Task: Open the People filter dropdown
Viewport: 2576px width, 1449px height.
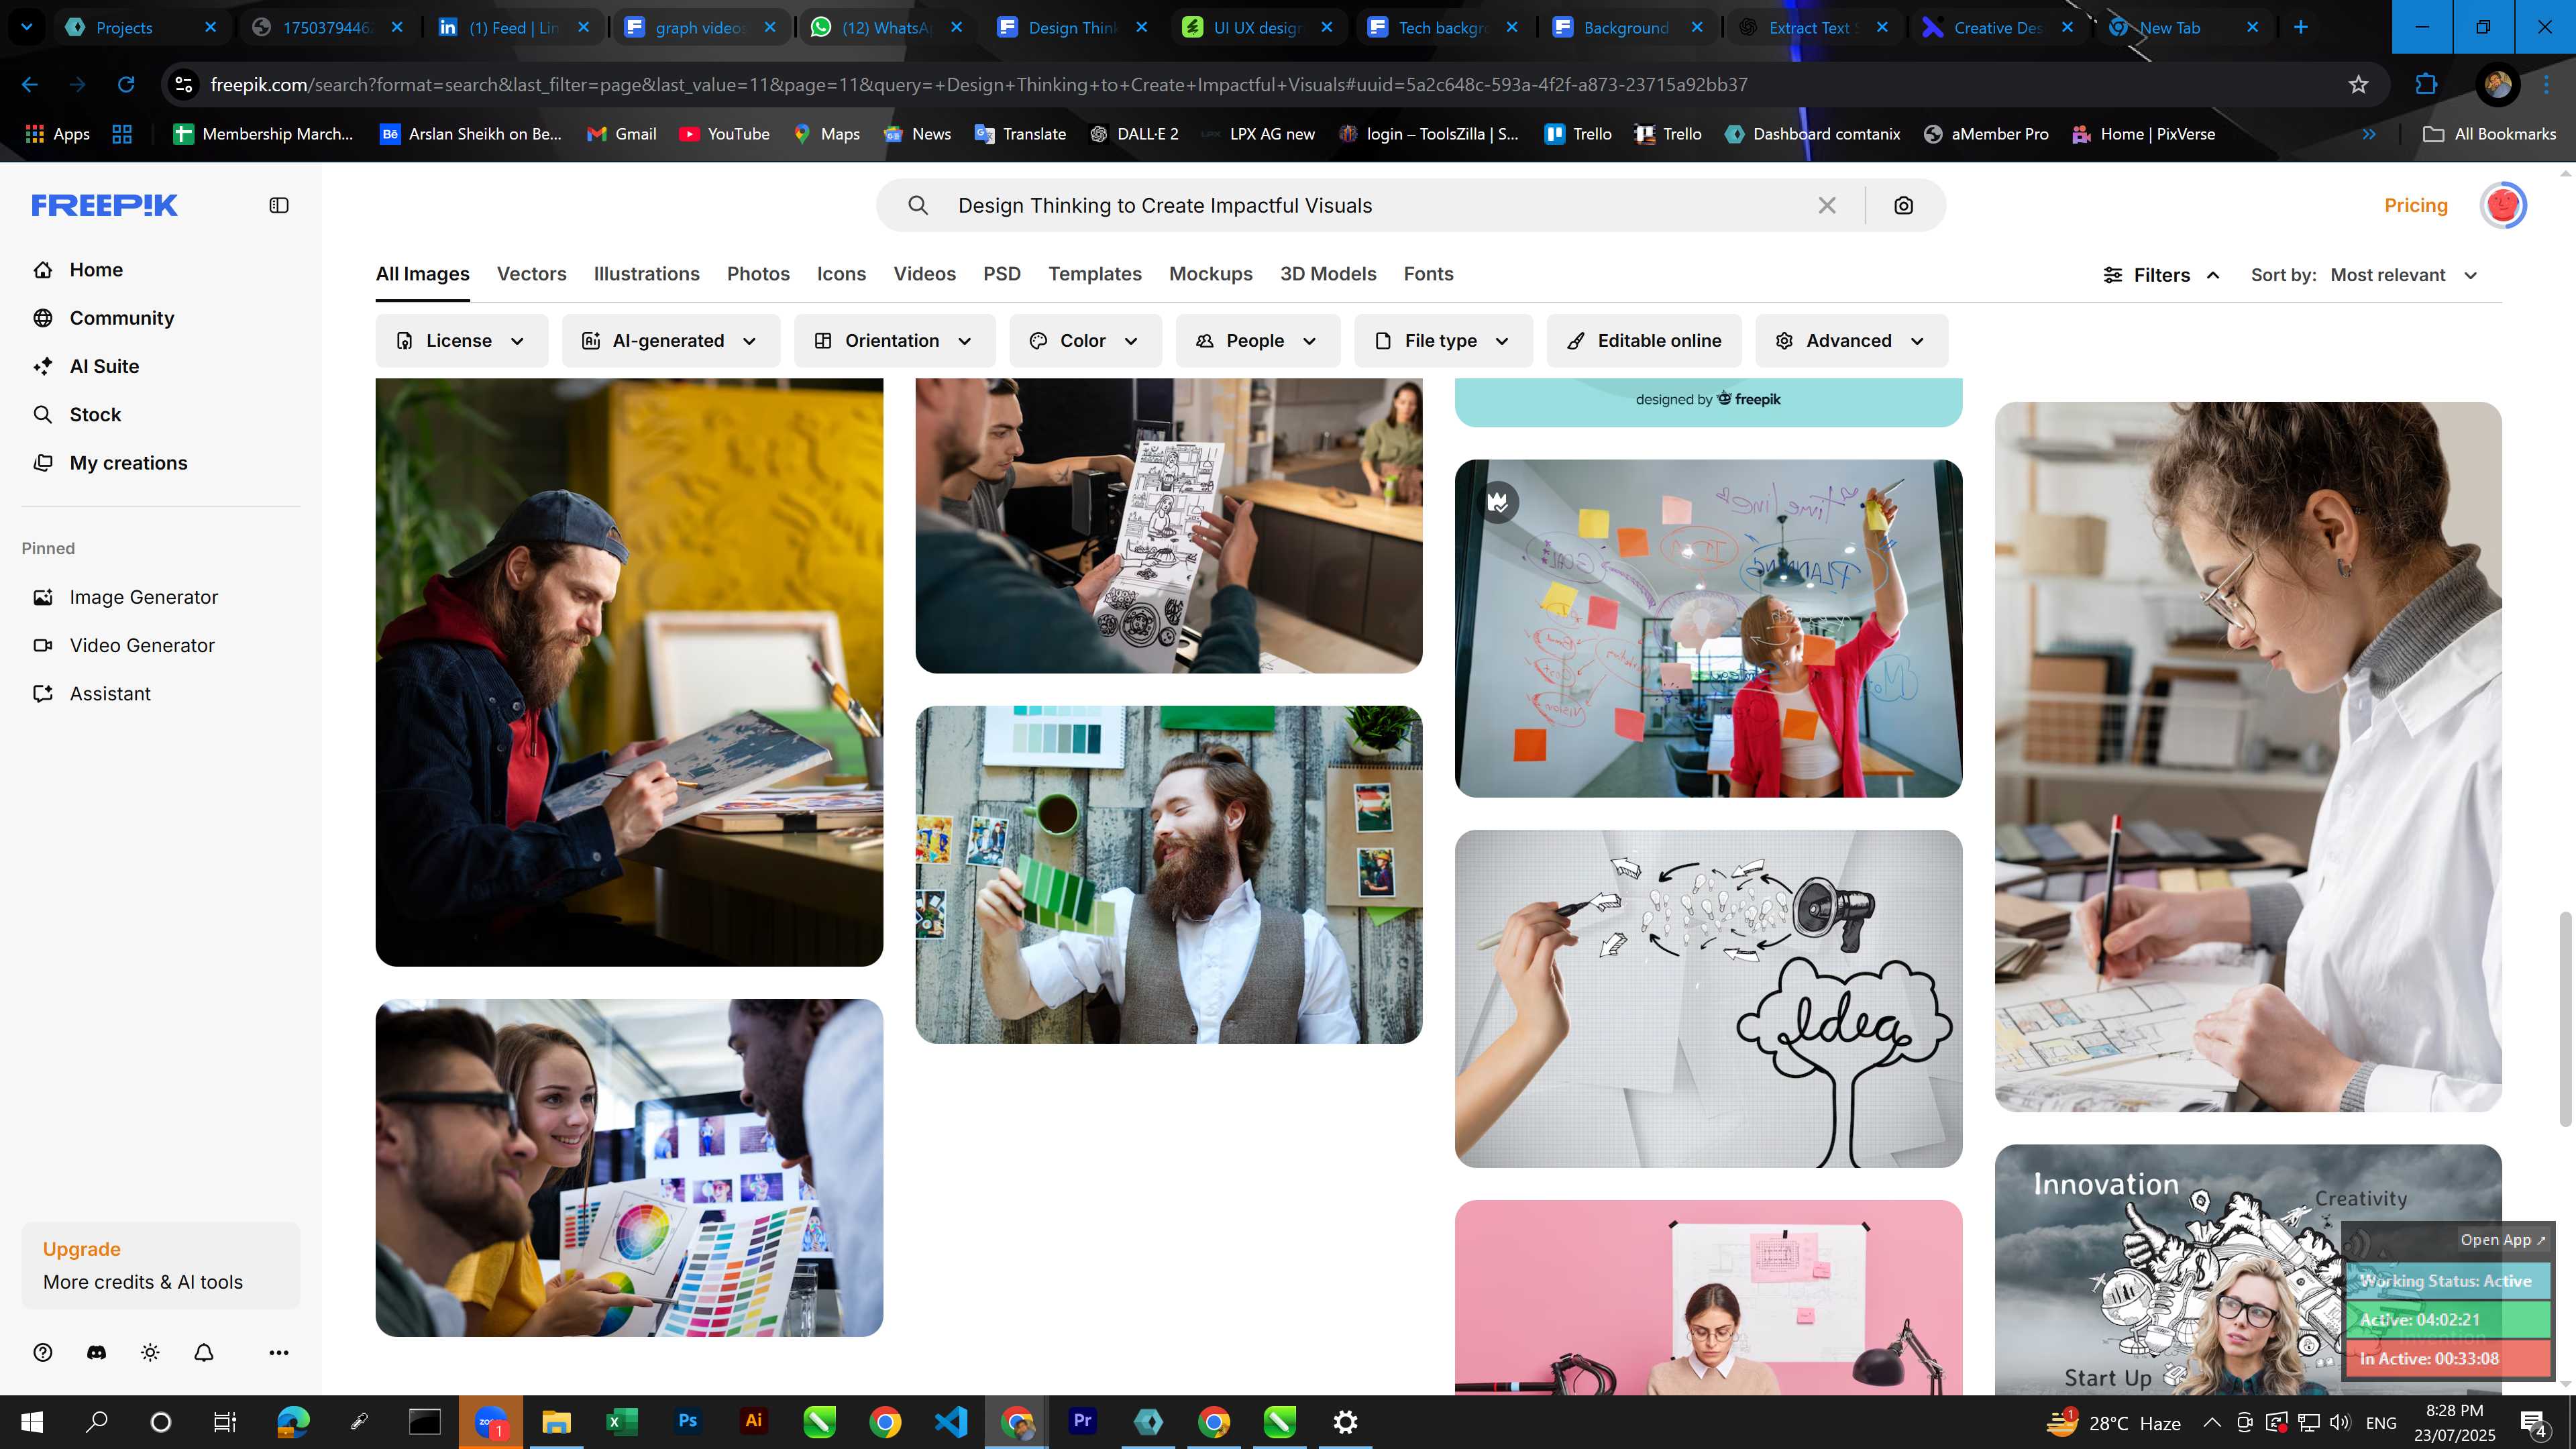Action: tap(1257, 341)
